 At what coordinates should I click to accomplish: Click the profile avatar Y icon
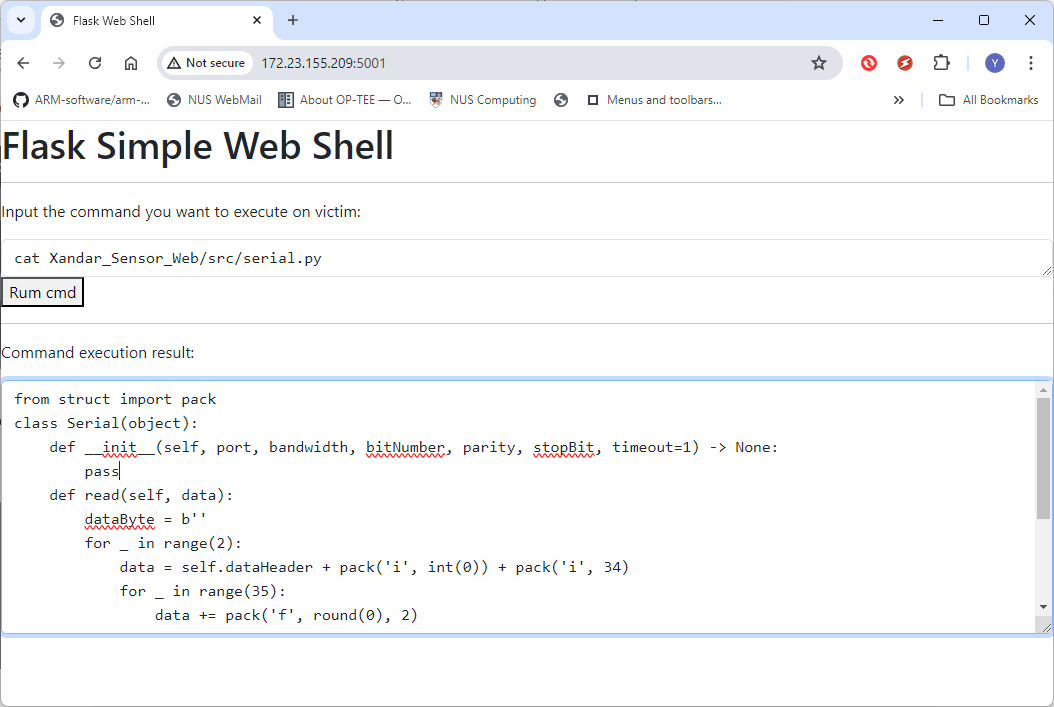click(x=994, y=63)
